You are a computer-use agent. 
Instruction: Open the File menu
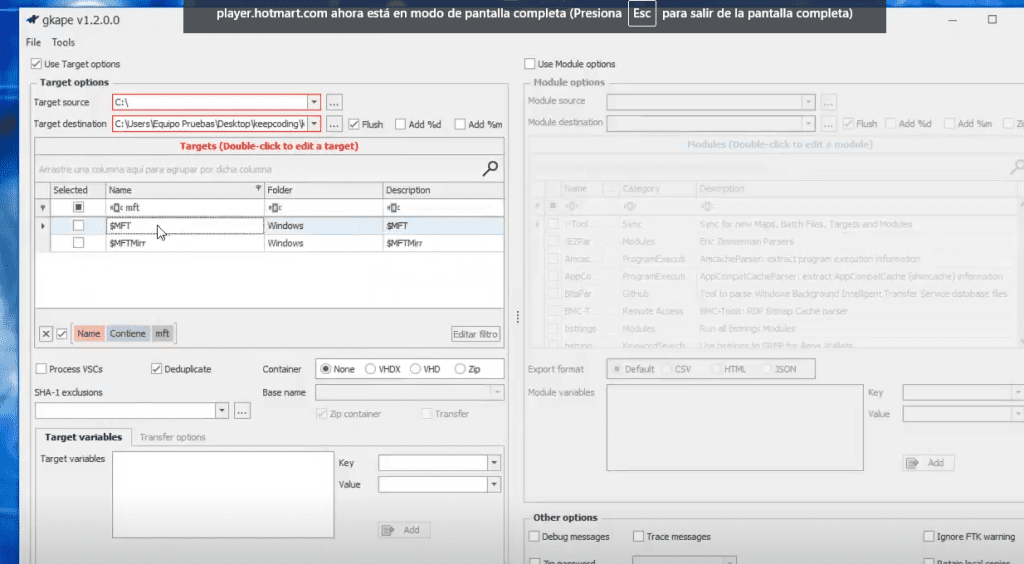(x=33, y=42)
